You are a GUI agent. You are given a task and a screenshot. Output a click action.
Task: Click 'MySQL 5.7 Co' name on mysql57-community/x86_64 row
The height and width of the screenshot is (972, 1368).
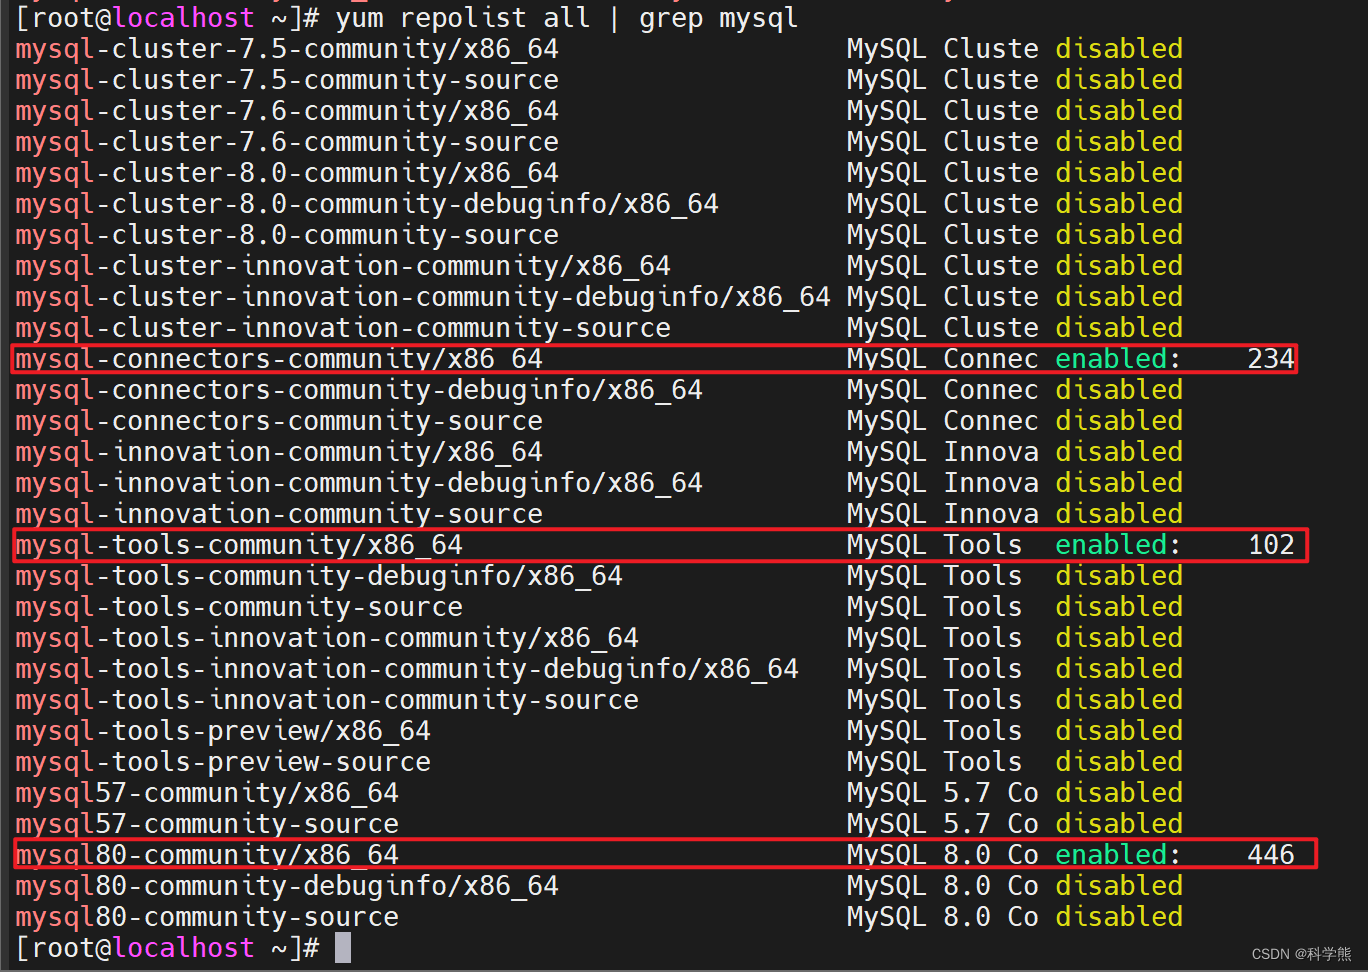click(943, 793)
